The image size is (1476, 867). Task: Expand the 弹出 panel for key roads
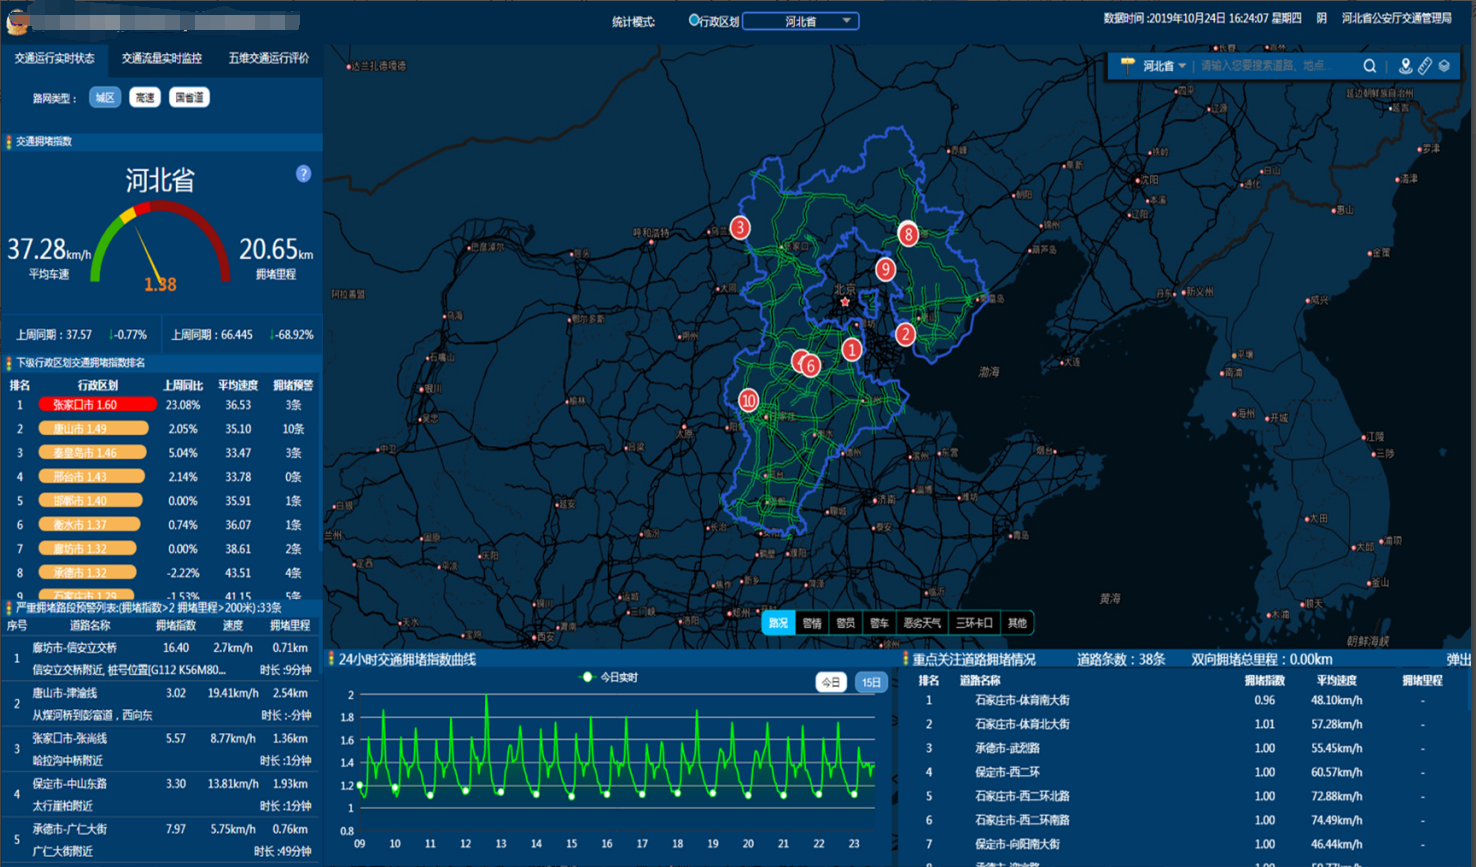[1458, 660]
